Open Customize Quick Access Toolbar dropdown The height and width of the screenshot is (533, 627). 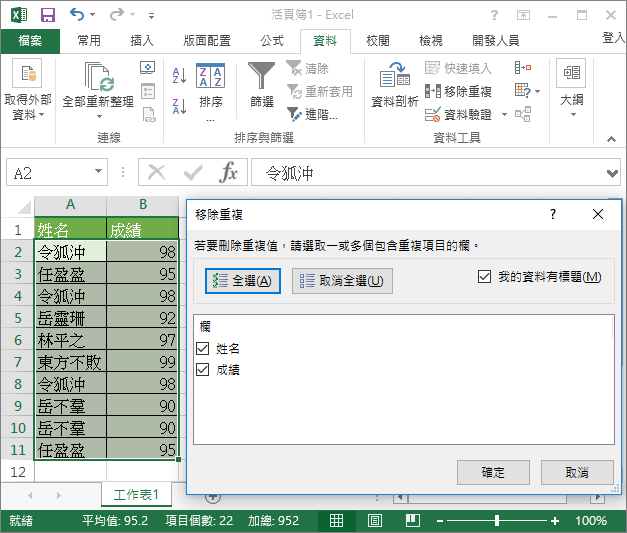pyautogui.click(x=151, y=16)
